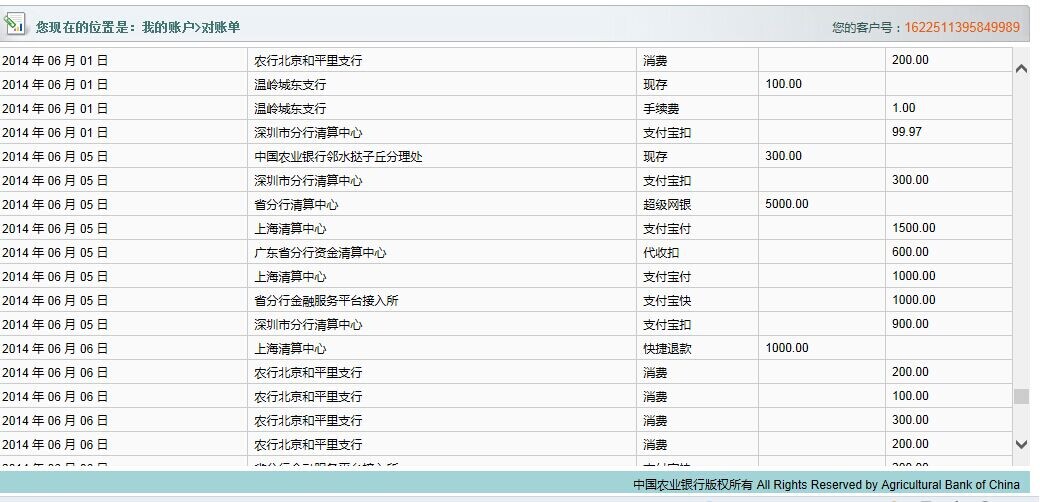Click the 1500.00 amount cell
1040x502 pixels.
point(913,227)
